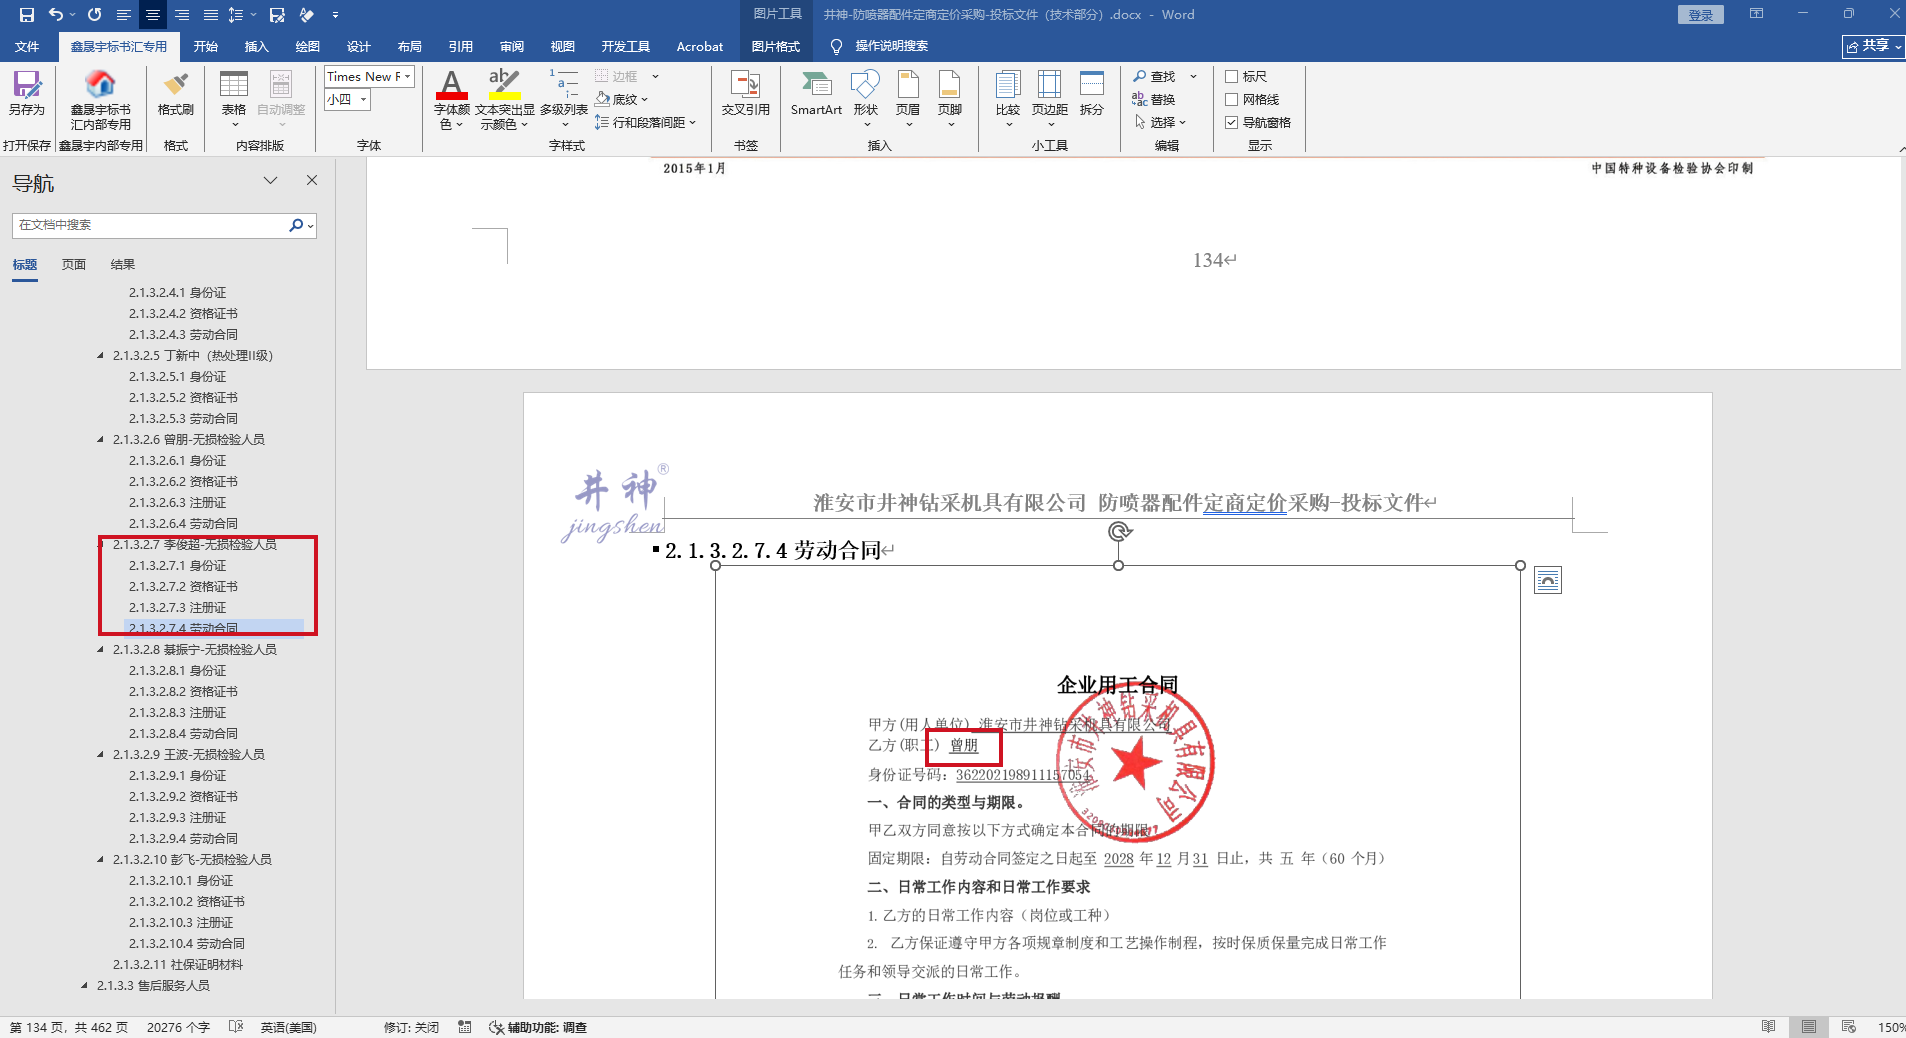
Task: Apply red 字体颜色 font color
Action: tap(451, 85)
